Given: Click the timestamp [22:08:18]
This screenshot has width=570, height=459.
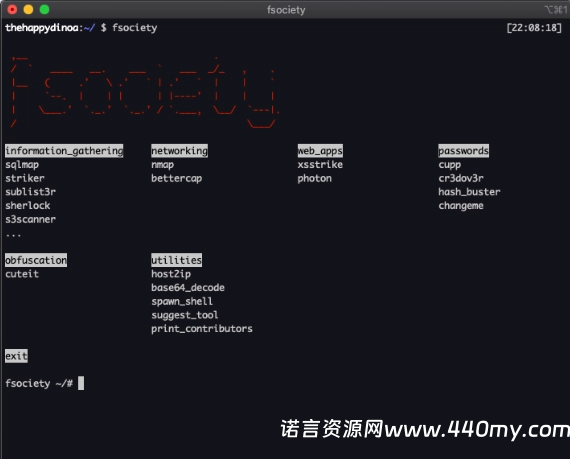Looking at the screenshot, I should (534, 28).
